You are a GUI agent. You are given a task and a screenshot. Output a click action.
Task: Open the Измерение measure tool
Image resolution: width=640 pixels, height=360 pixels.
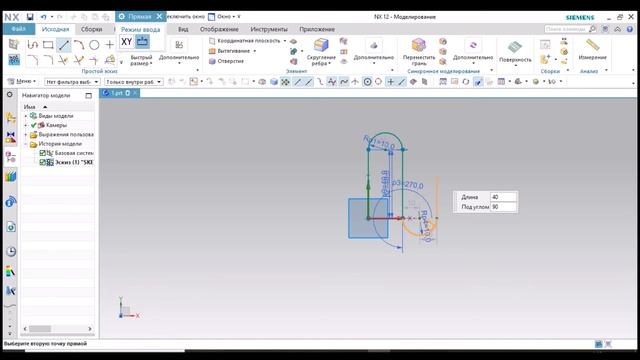592,50
